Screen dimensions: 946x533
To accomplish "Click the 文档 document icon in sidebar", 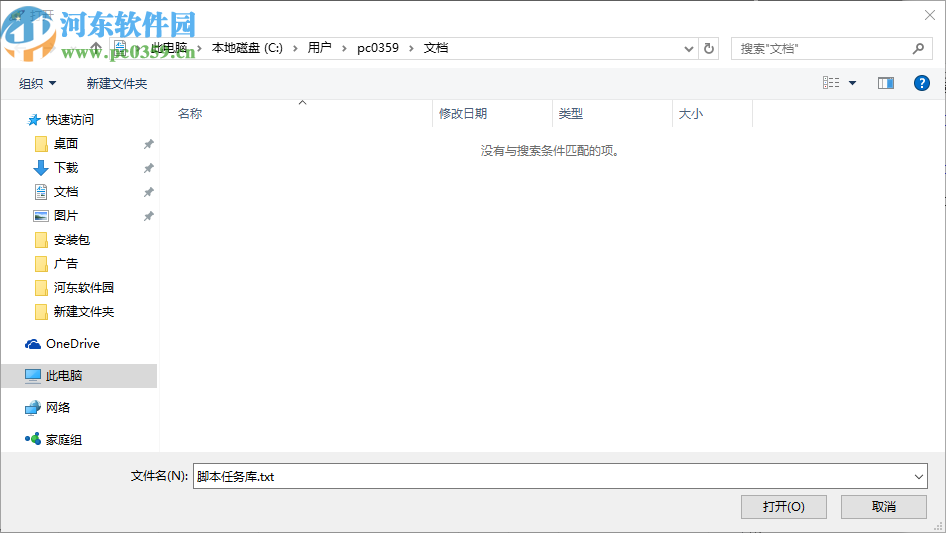I will click(x=41, y=192).
